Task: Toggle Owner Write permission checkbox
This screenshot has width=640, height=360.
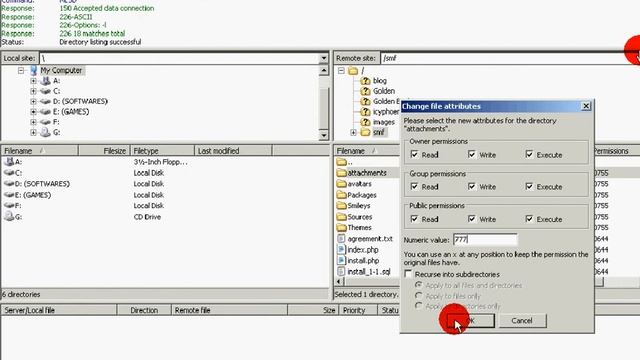Action: [472, 154]
